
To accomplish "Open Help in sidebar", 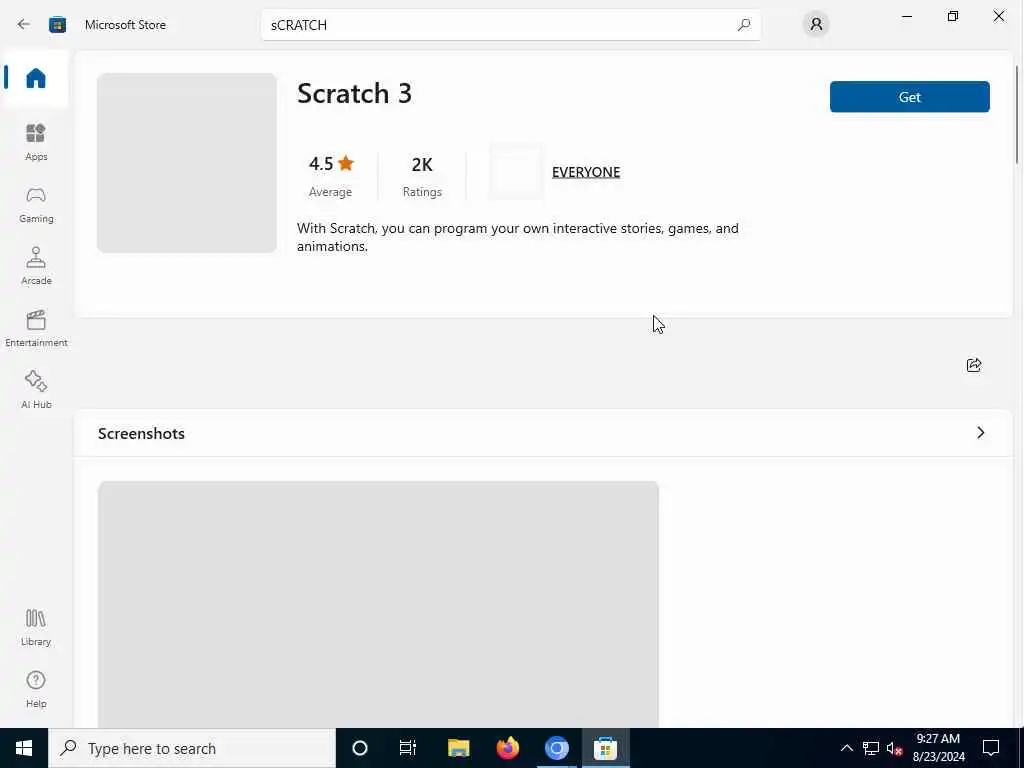I will pyautogui.click(x=36, y=689).
